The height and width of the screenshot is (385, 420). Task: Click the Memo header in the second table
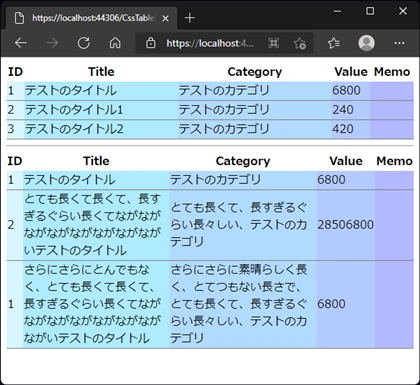tap(394, 161)
